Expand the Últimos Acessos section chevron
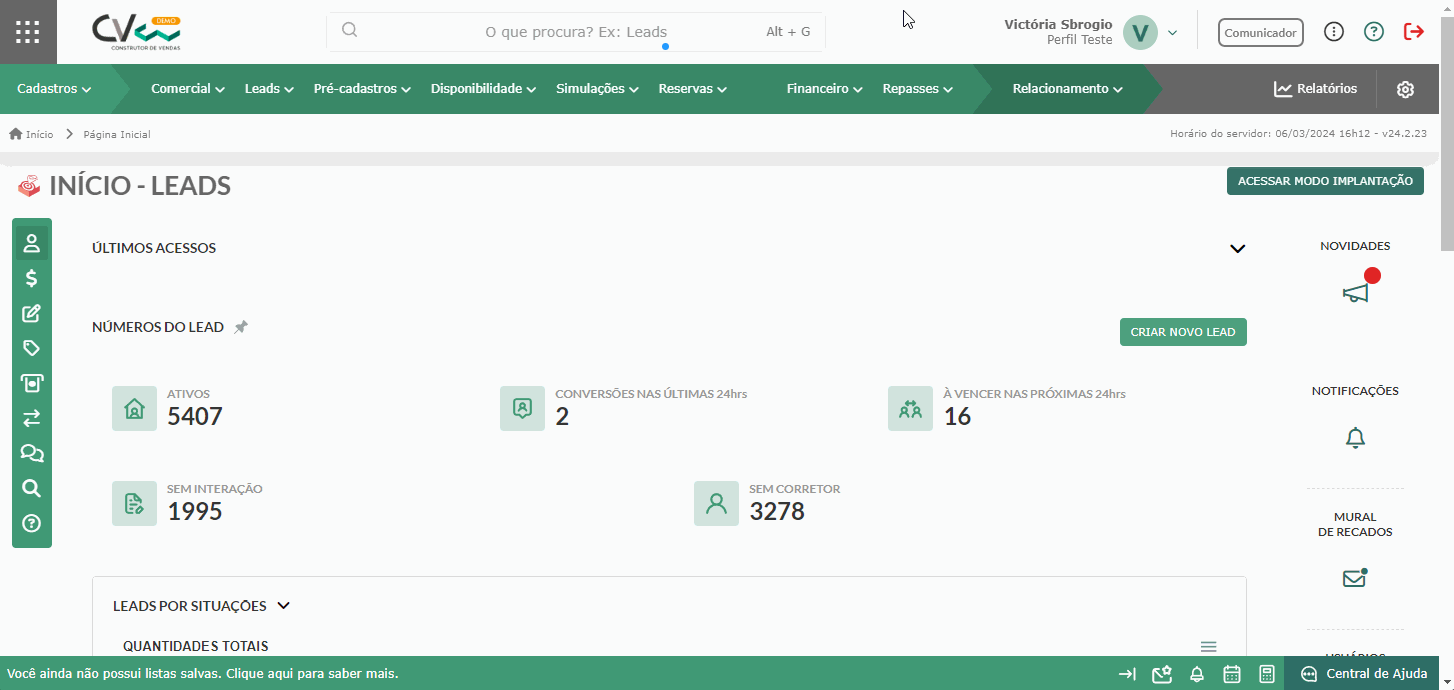The width and height of the screenshot is (1454, 690). tap(1238, 249)
